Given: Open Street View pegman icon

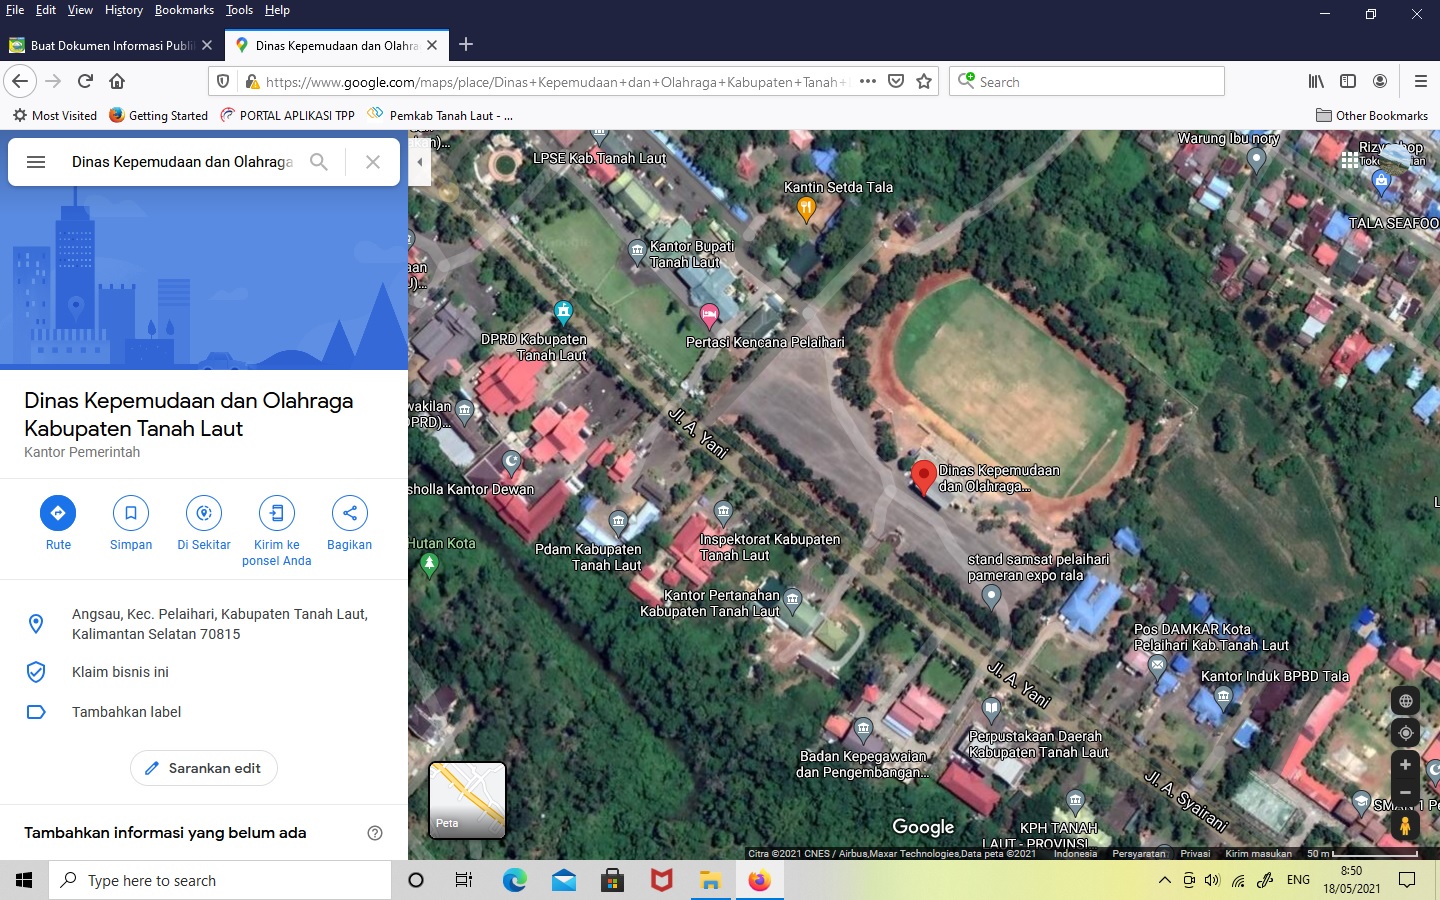Looking at the screenshot, I should (1405, 826).
